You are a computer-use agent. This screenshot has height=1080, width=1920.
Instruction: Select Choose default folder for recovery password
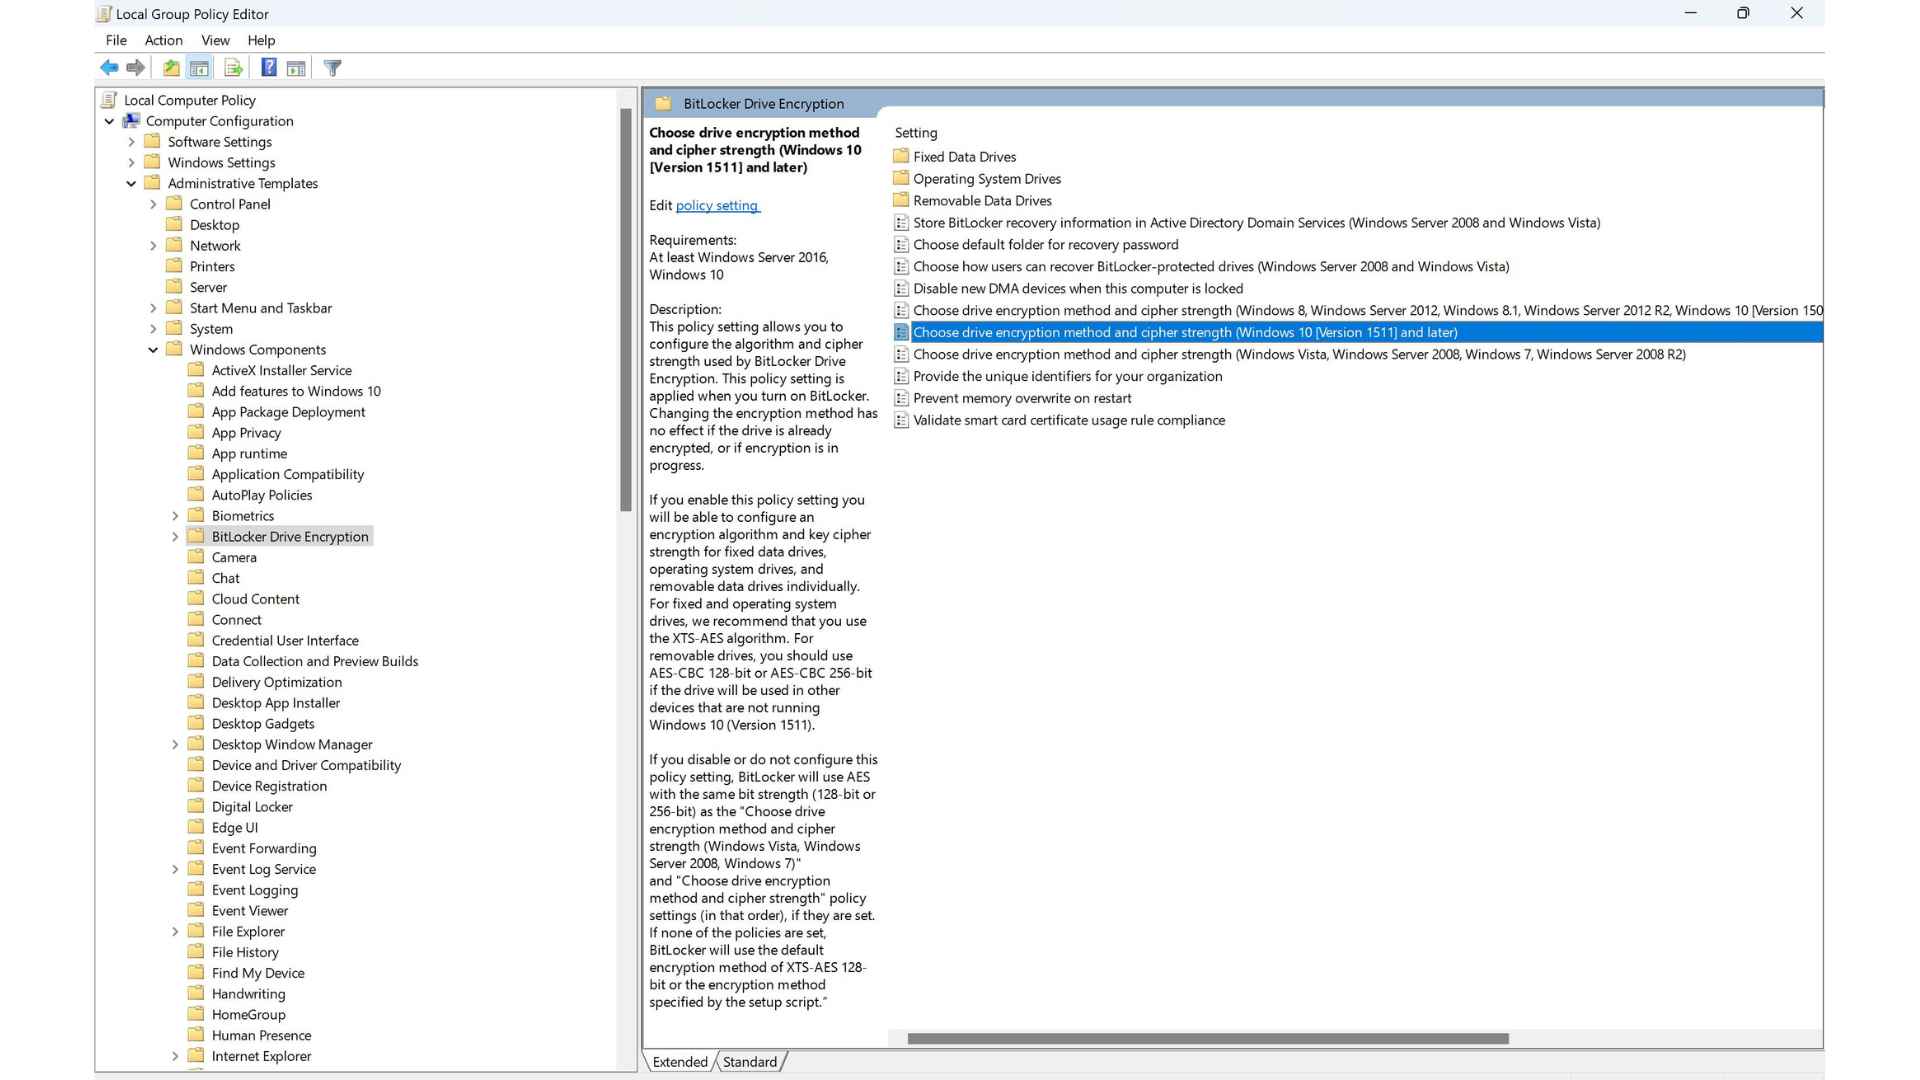[x=1046, y=244]
